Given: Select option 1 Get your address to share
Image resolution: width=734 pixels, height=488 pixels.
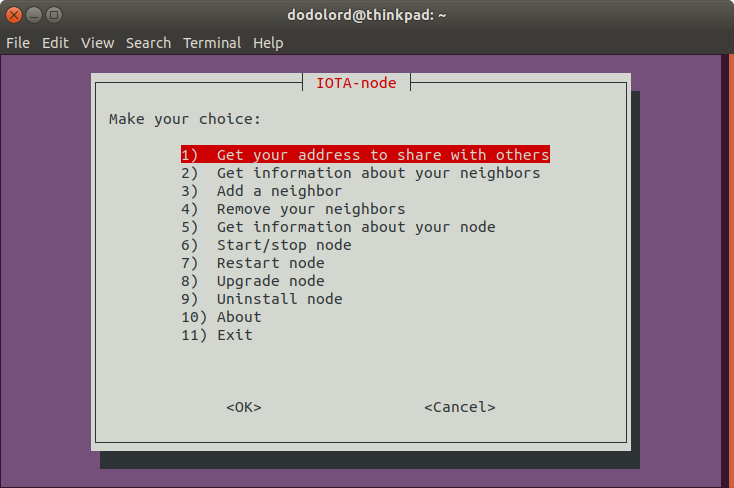Looking at the screenshot, I should (365, 155).
